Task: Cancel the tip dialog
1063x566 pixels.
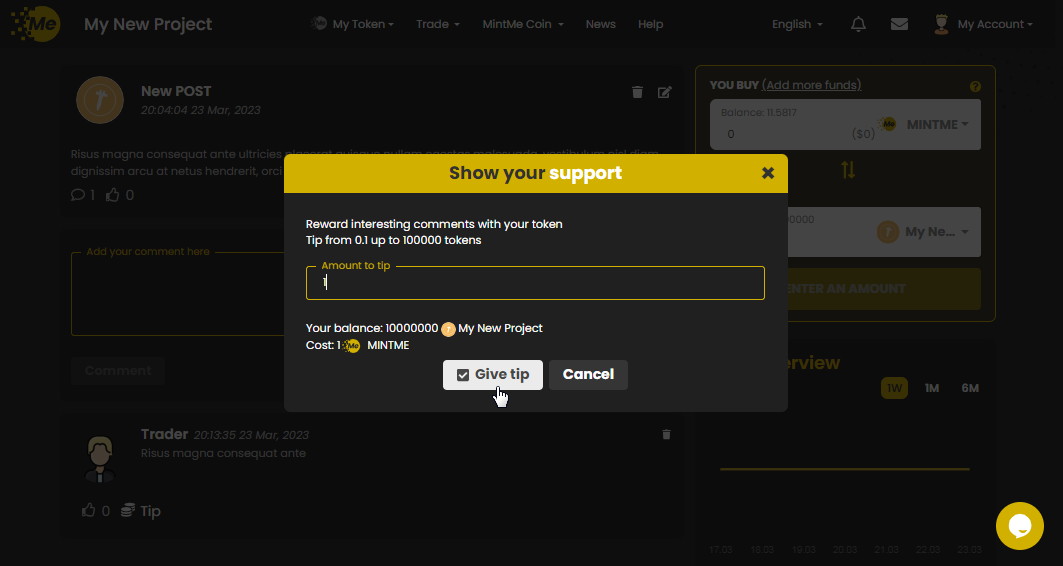Action: [x=588, y=375]
